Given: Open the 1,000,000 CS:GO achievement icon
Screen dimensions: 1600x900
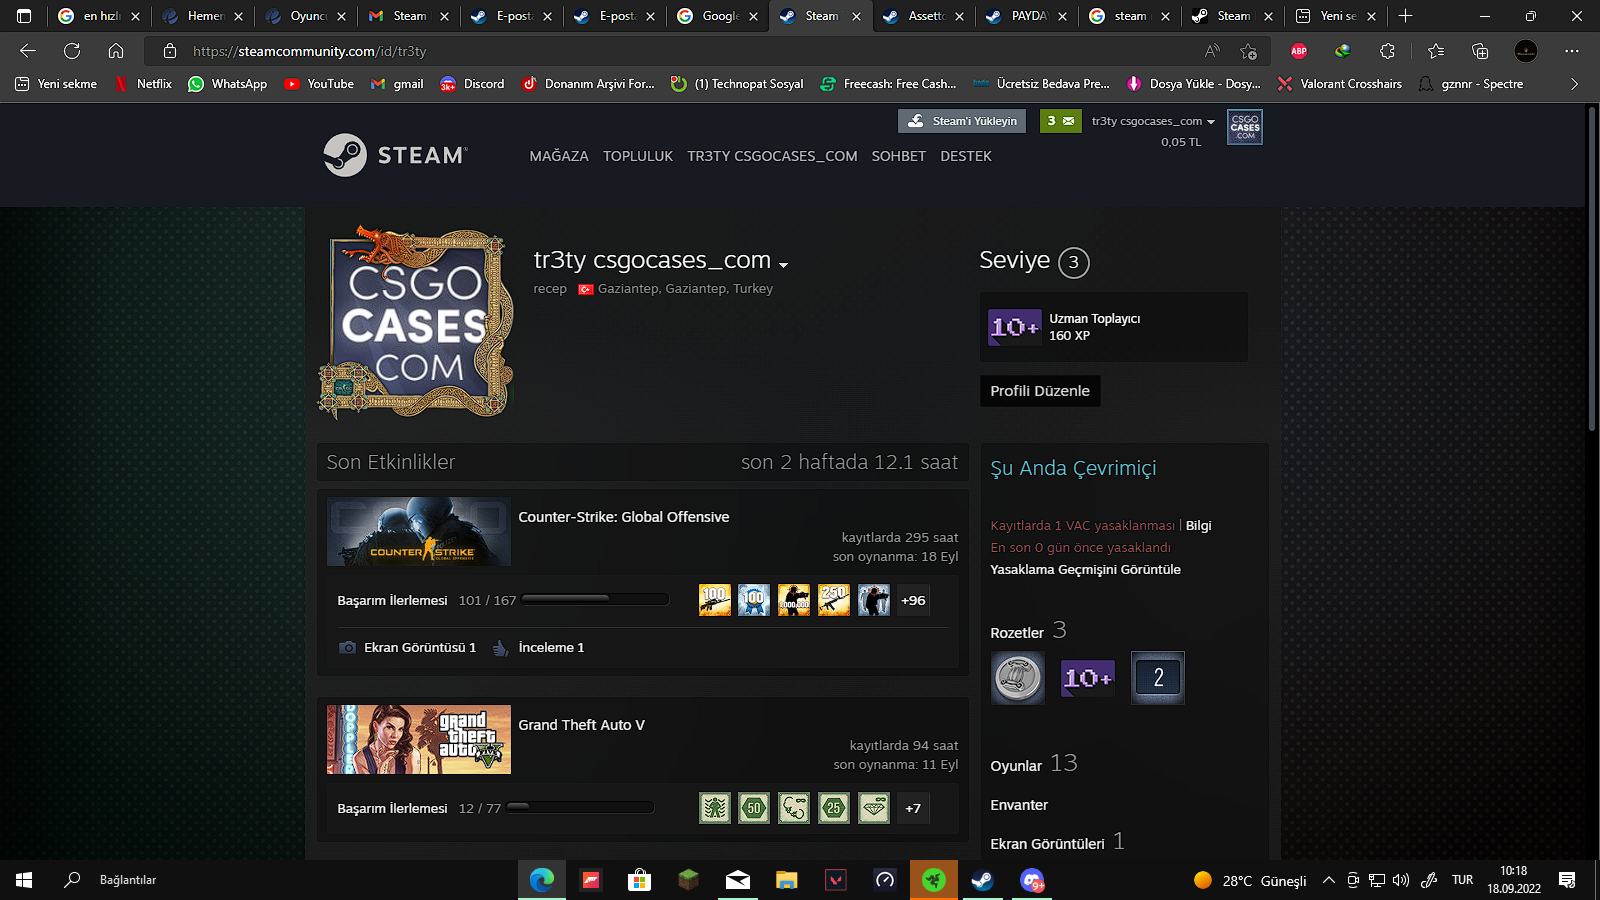Looking at the screenshot, I should (794, 600).
